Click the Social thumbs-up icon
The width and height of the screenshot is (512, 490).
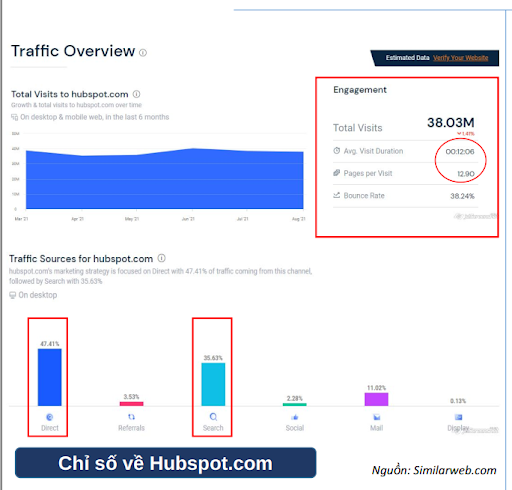(x=295, y=417)
